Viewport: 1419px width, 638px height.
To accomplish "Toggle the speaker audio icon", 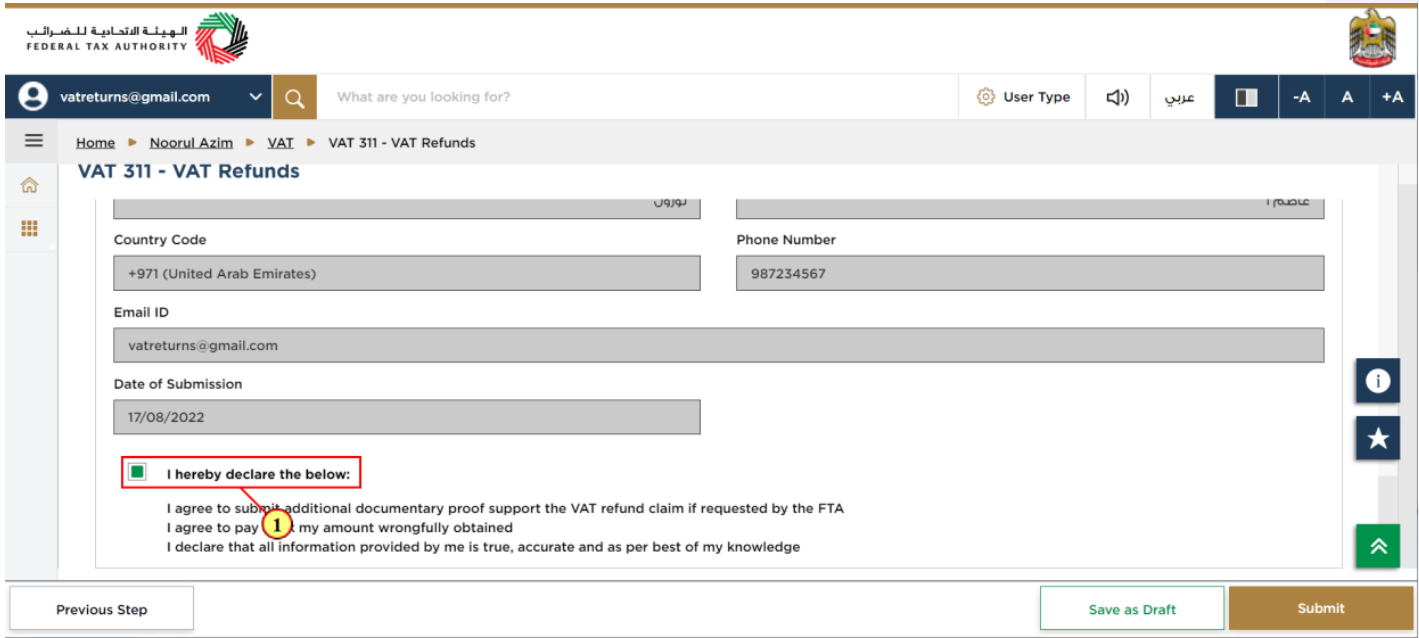I will 1117,97.
